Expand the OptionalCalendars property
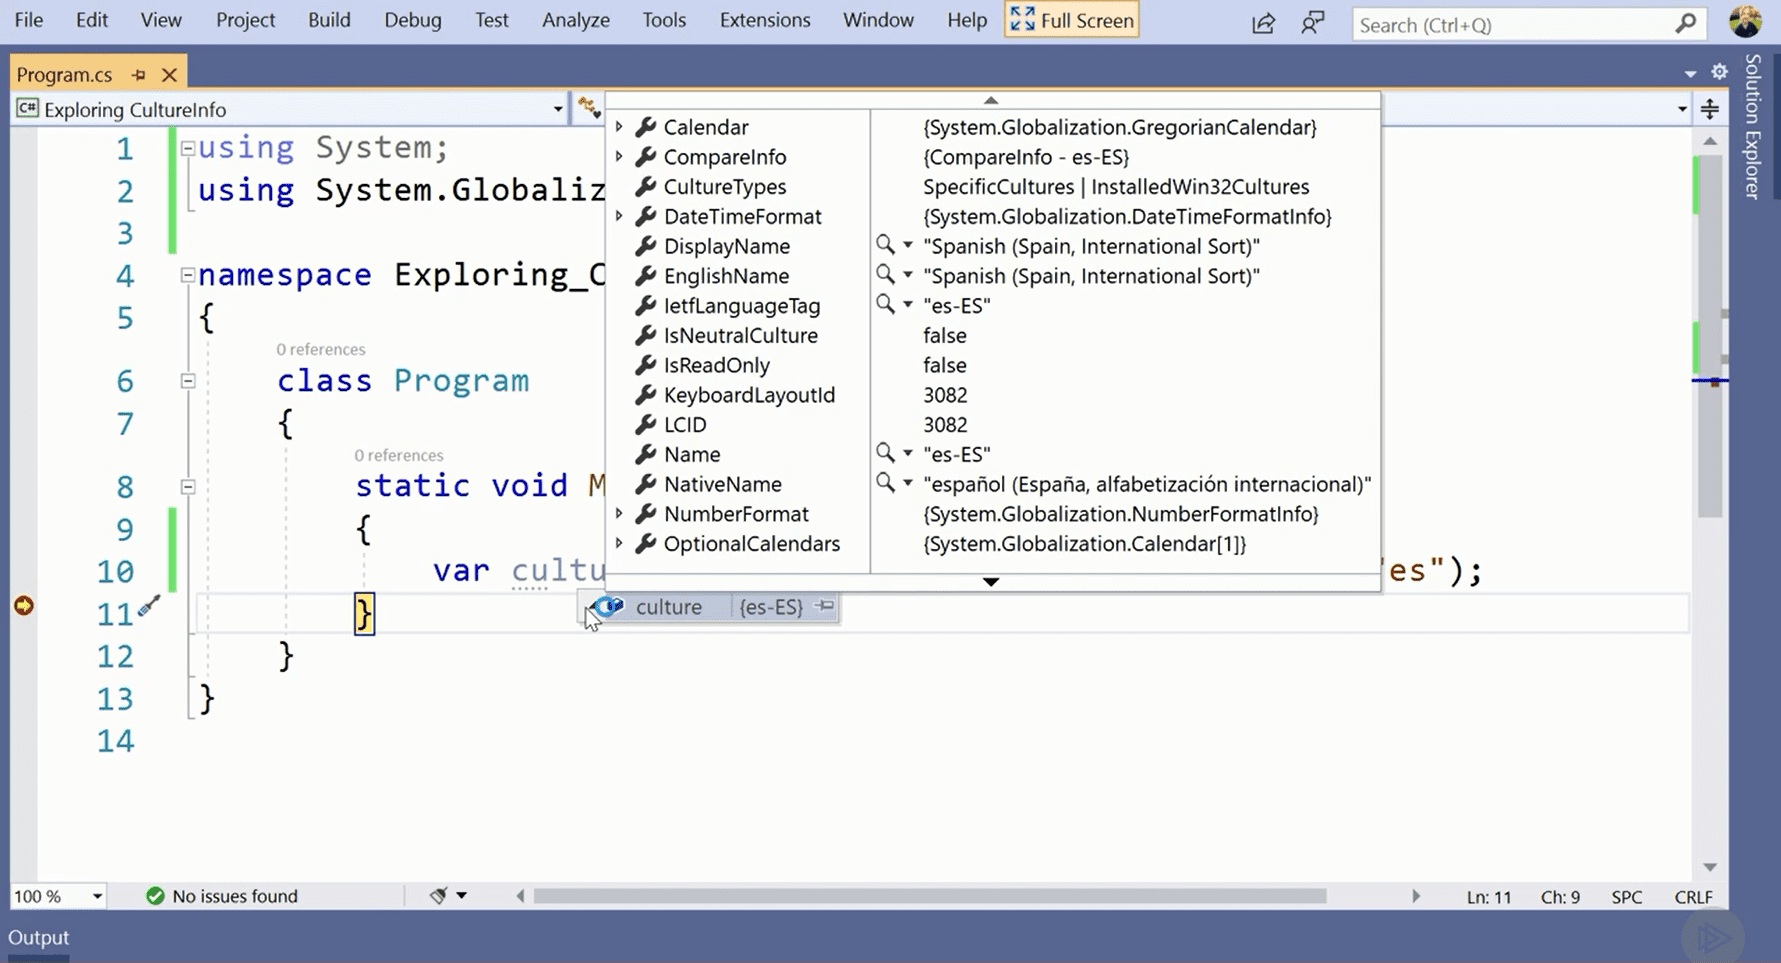 click(619, 544)
